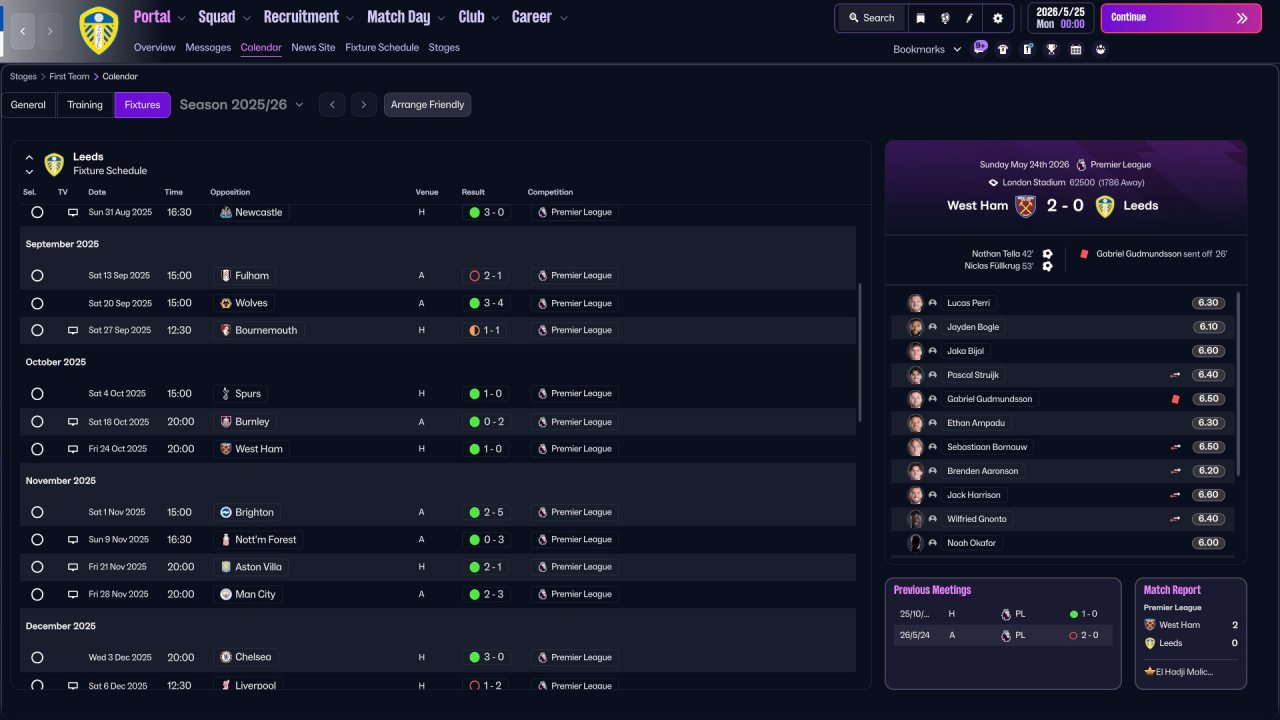Image resolution: width=1280 pixels, height=720 pixels.
Task: Select the Training calendar tab
Action: pos(85,105)
